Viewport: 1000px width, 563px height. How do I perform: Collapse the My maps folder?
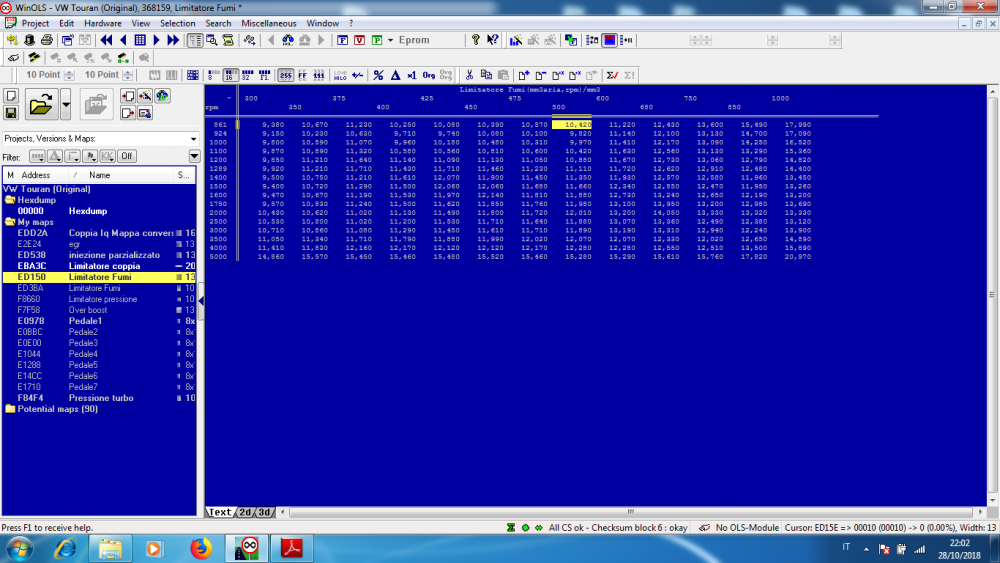pos(10,222)
